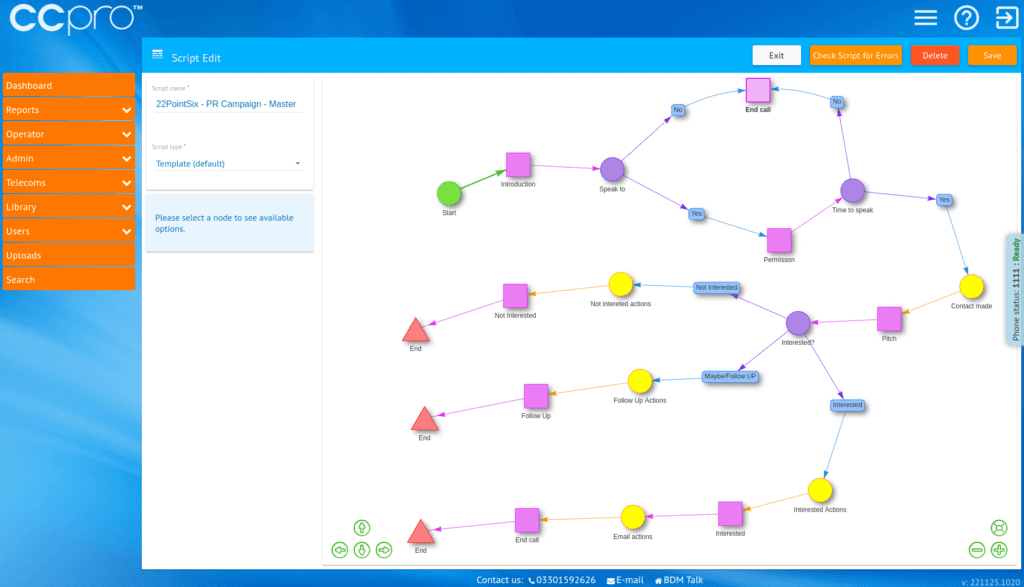Click into the Script name field

(228, 104)
